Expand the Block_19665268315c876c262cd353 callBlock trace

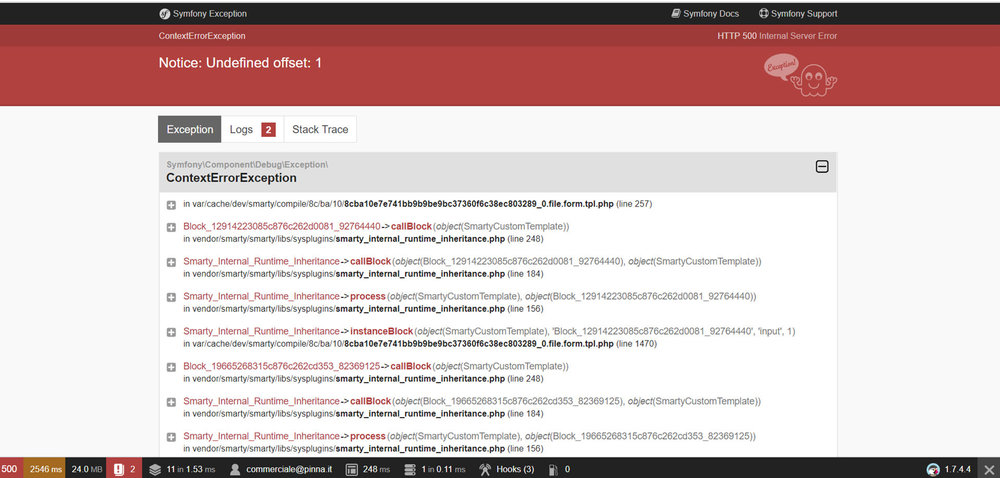click(171, 368)
